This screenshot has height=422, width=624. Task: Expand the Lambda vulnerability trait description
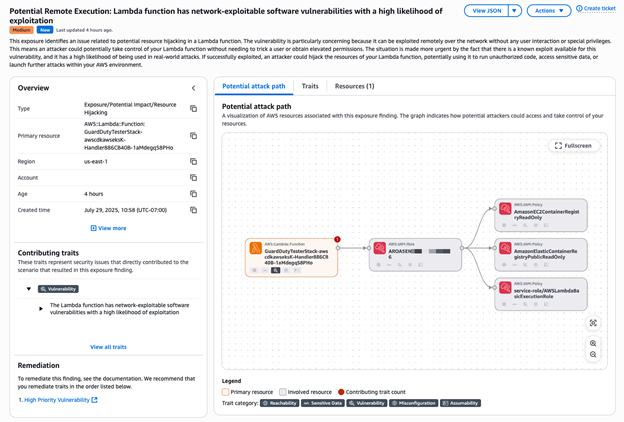pos(41,308)
